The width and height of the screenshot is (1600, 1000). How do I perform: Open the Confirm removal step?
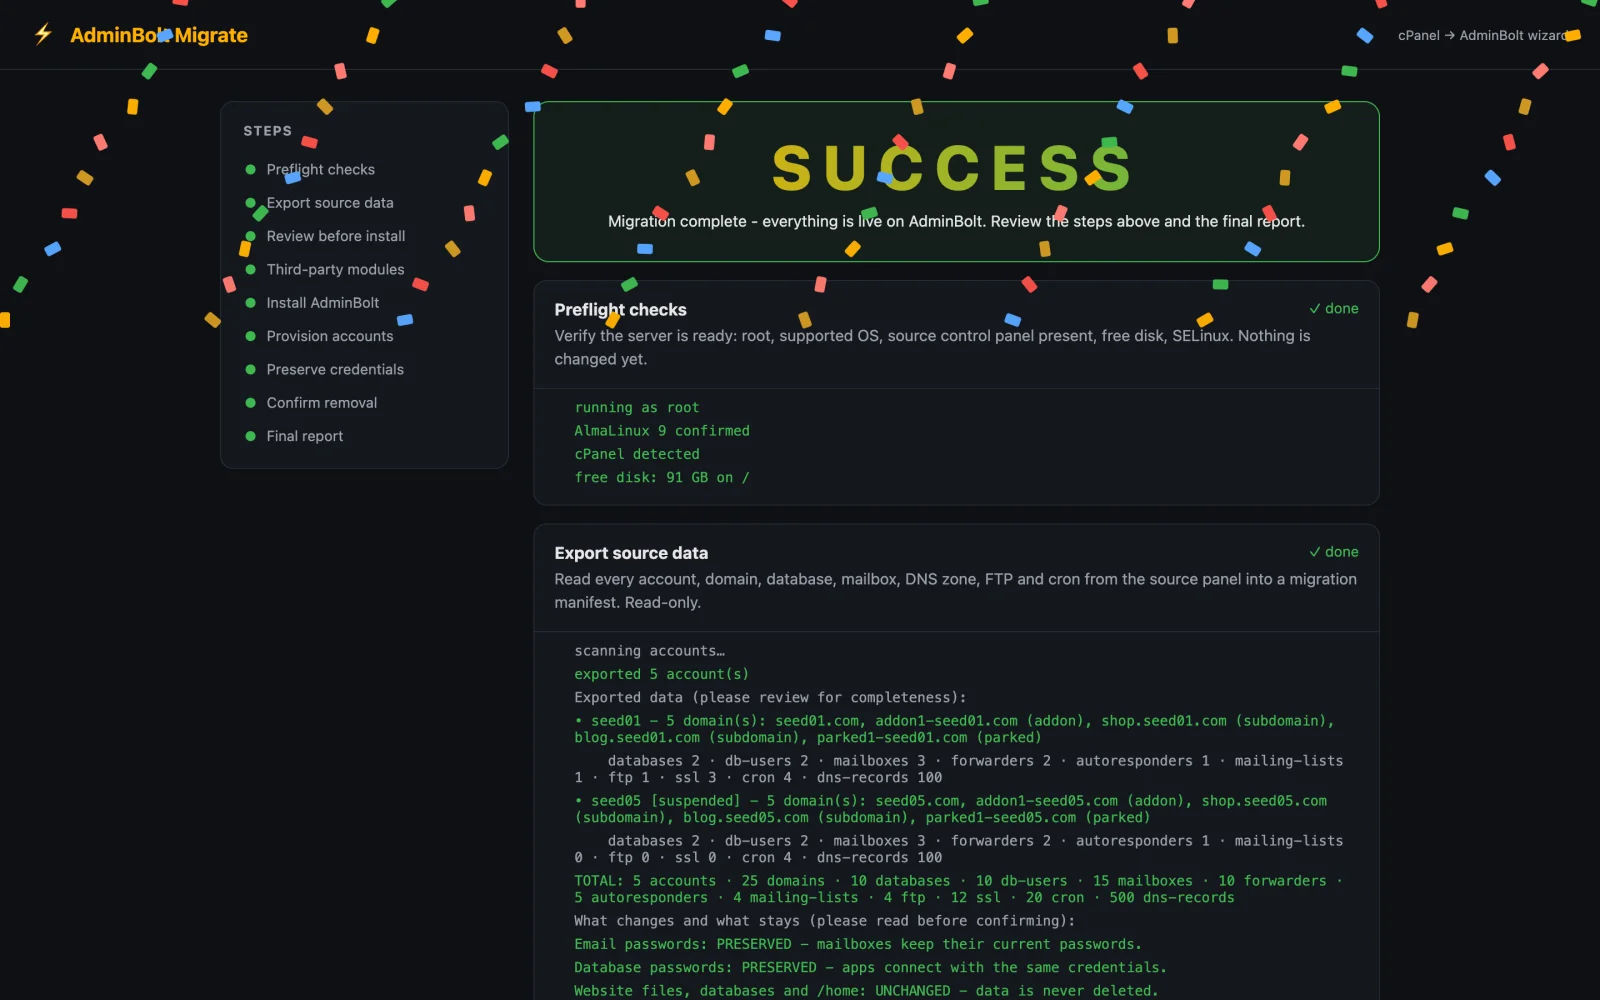[322, 403]
